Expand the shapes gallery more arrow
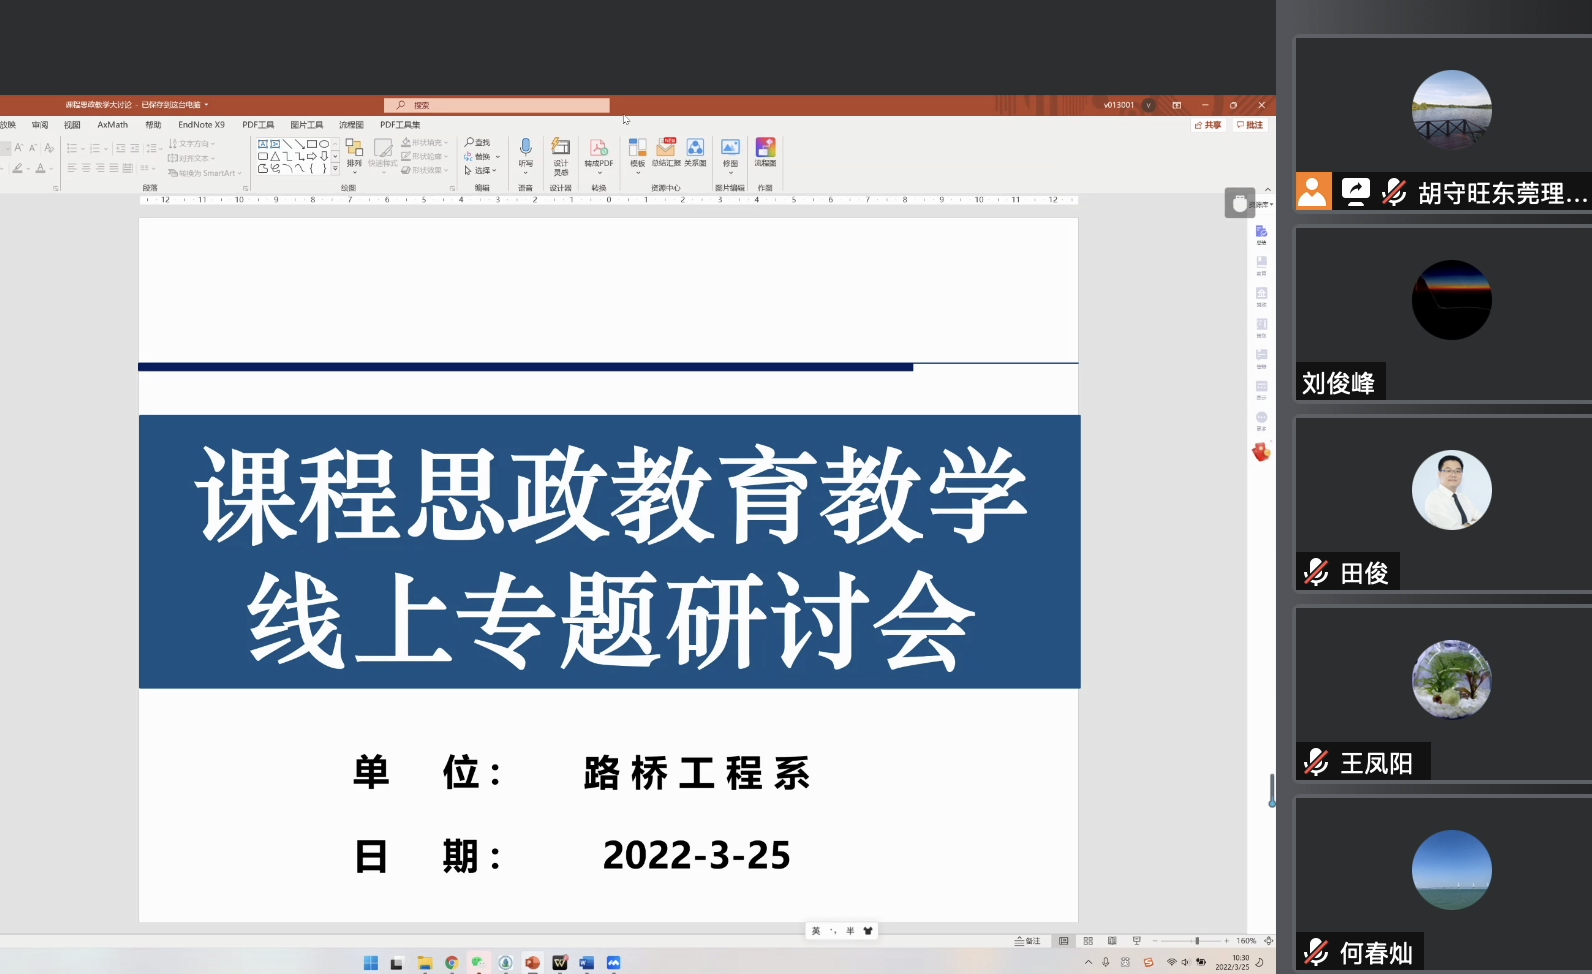 [x=335, y=170]
